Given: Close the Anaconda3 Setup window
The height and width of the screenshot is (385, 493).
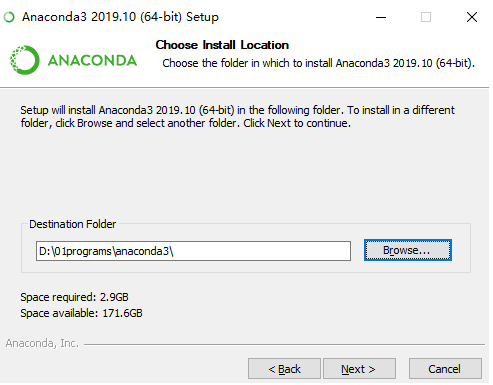Looking at the screenshot, I should [x=472, y=17].
